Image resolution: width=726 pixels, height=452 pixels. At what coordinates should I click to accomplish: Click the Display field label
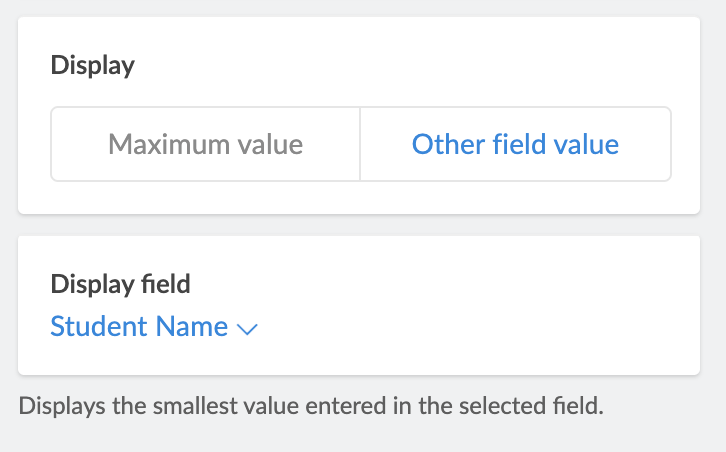point(120,284)
